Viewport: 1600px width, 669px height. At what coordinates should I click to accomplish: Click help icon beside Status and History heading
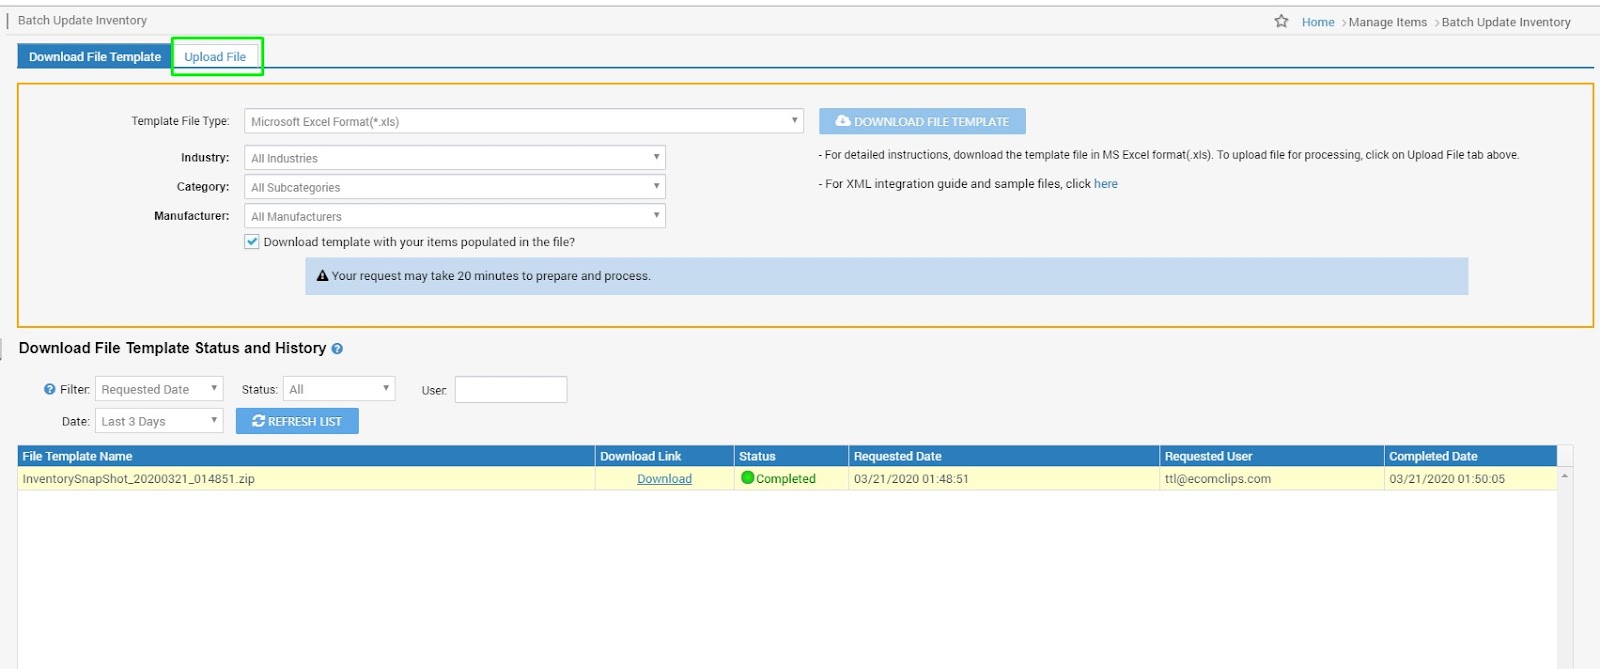click(337, 349)
